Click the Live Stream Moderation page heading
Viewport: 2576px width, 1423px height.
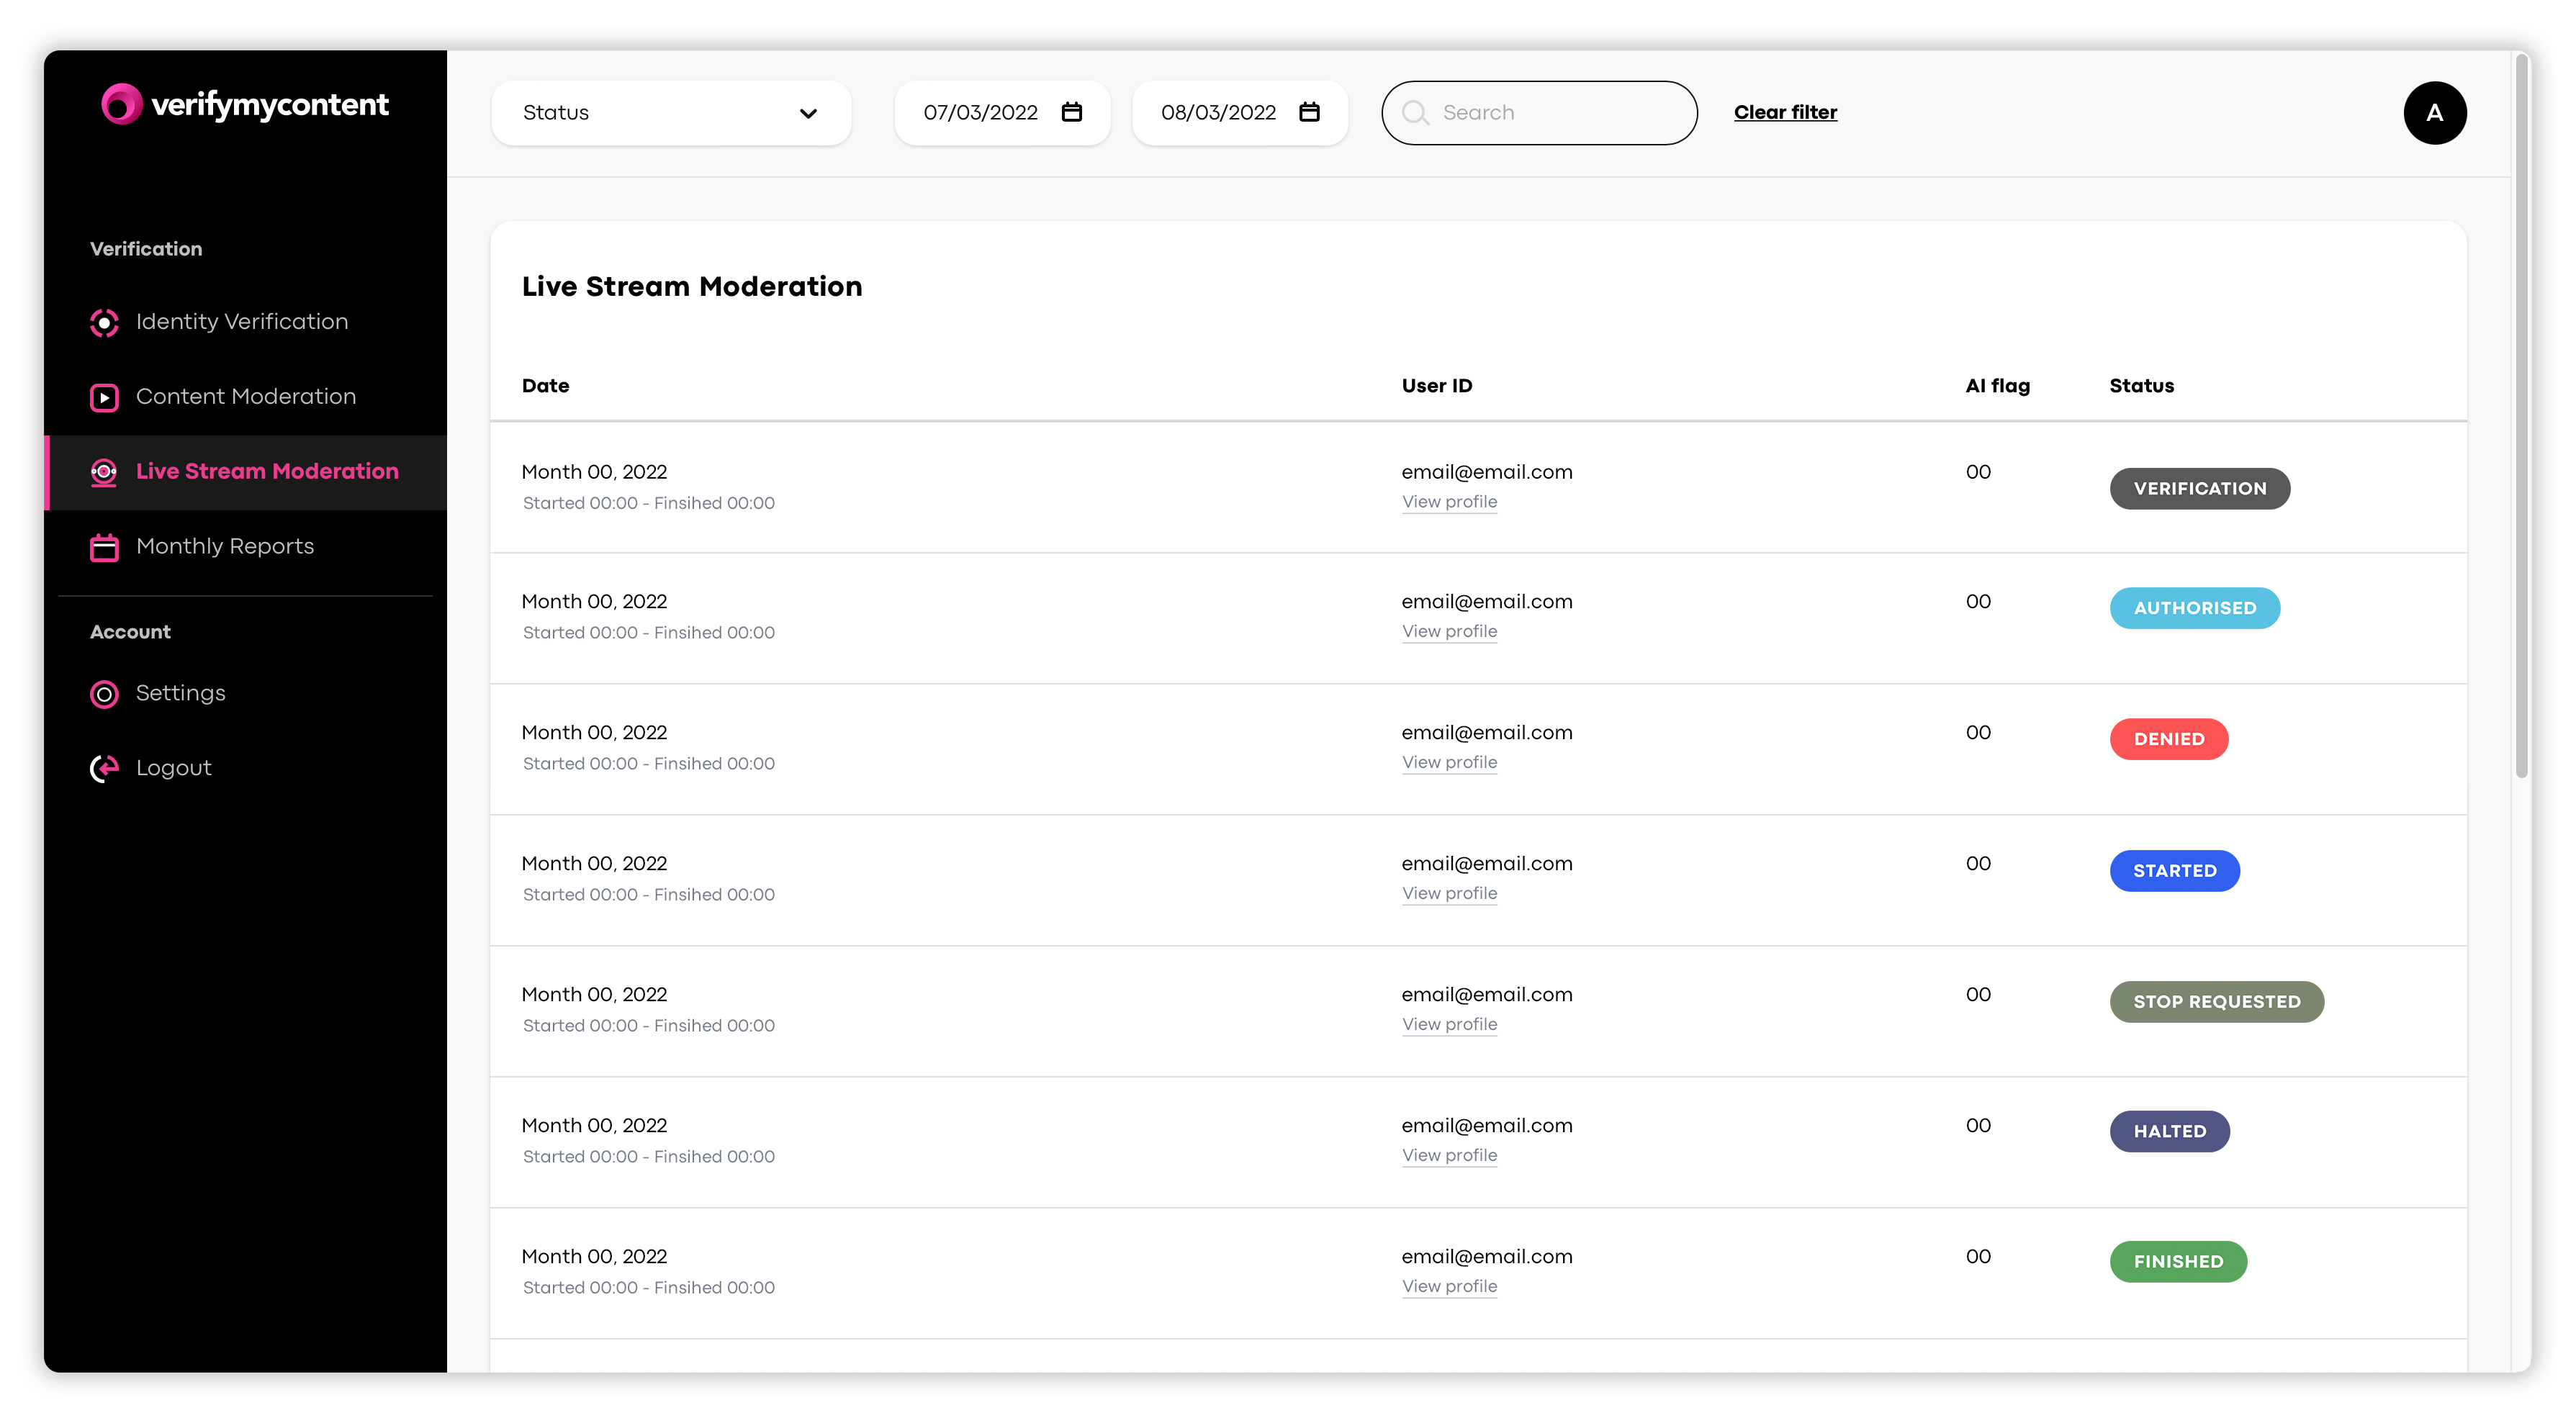[x=691, y=287]
